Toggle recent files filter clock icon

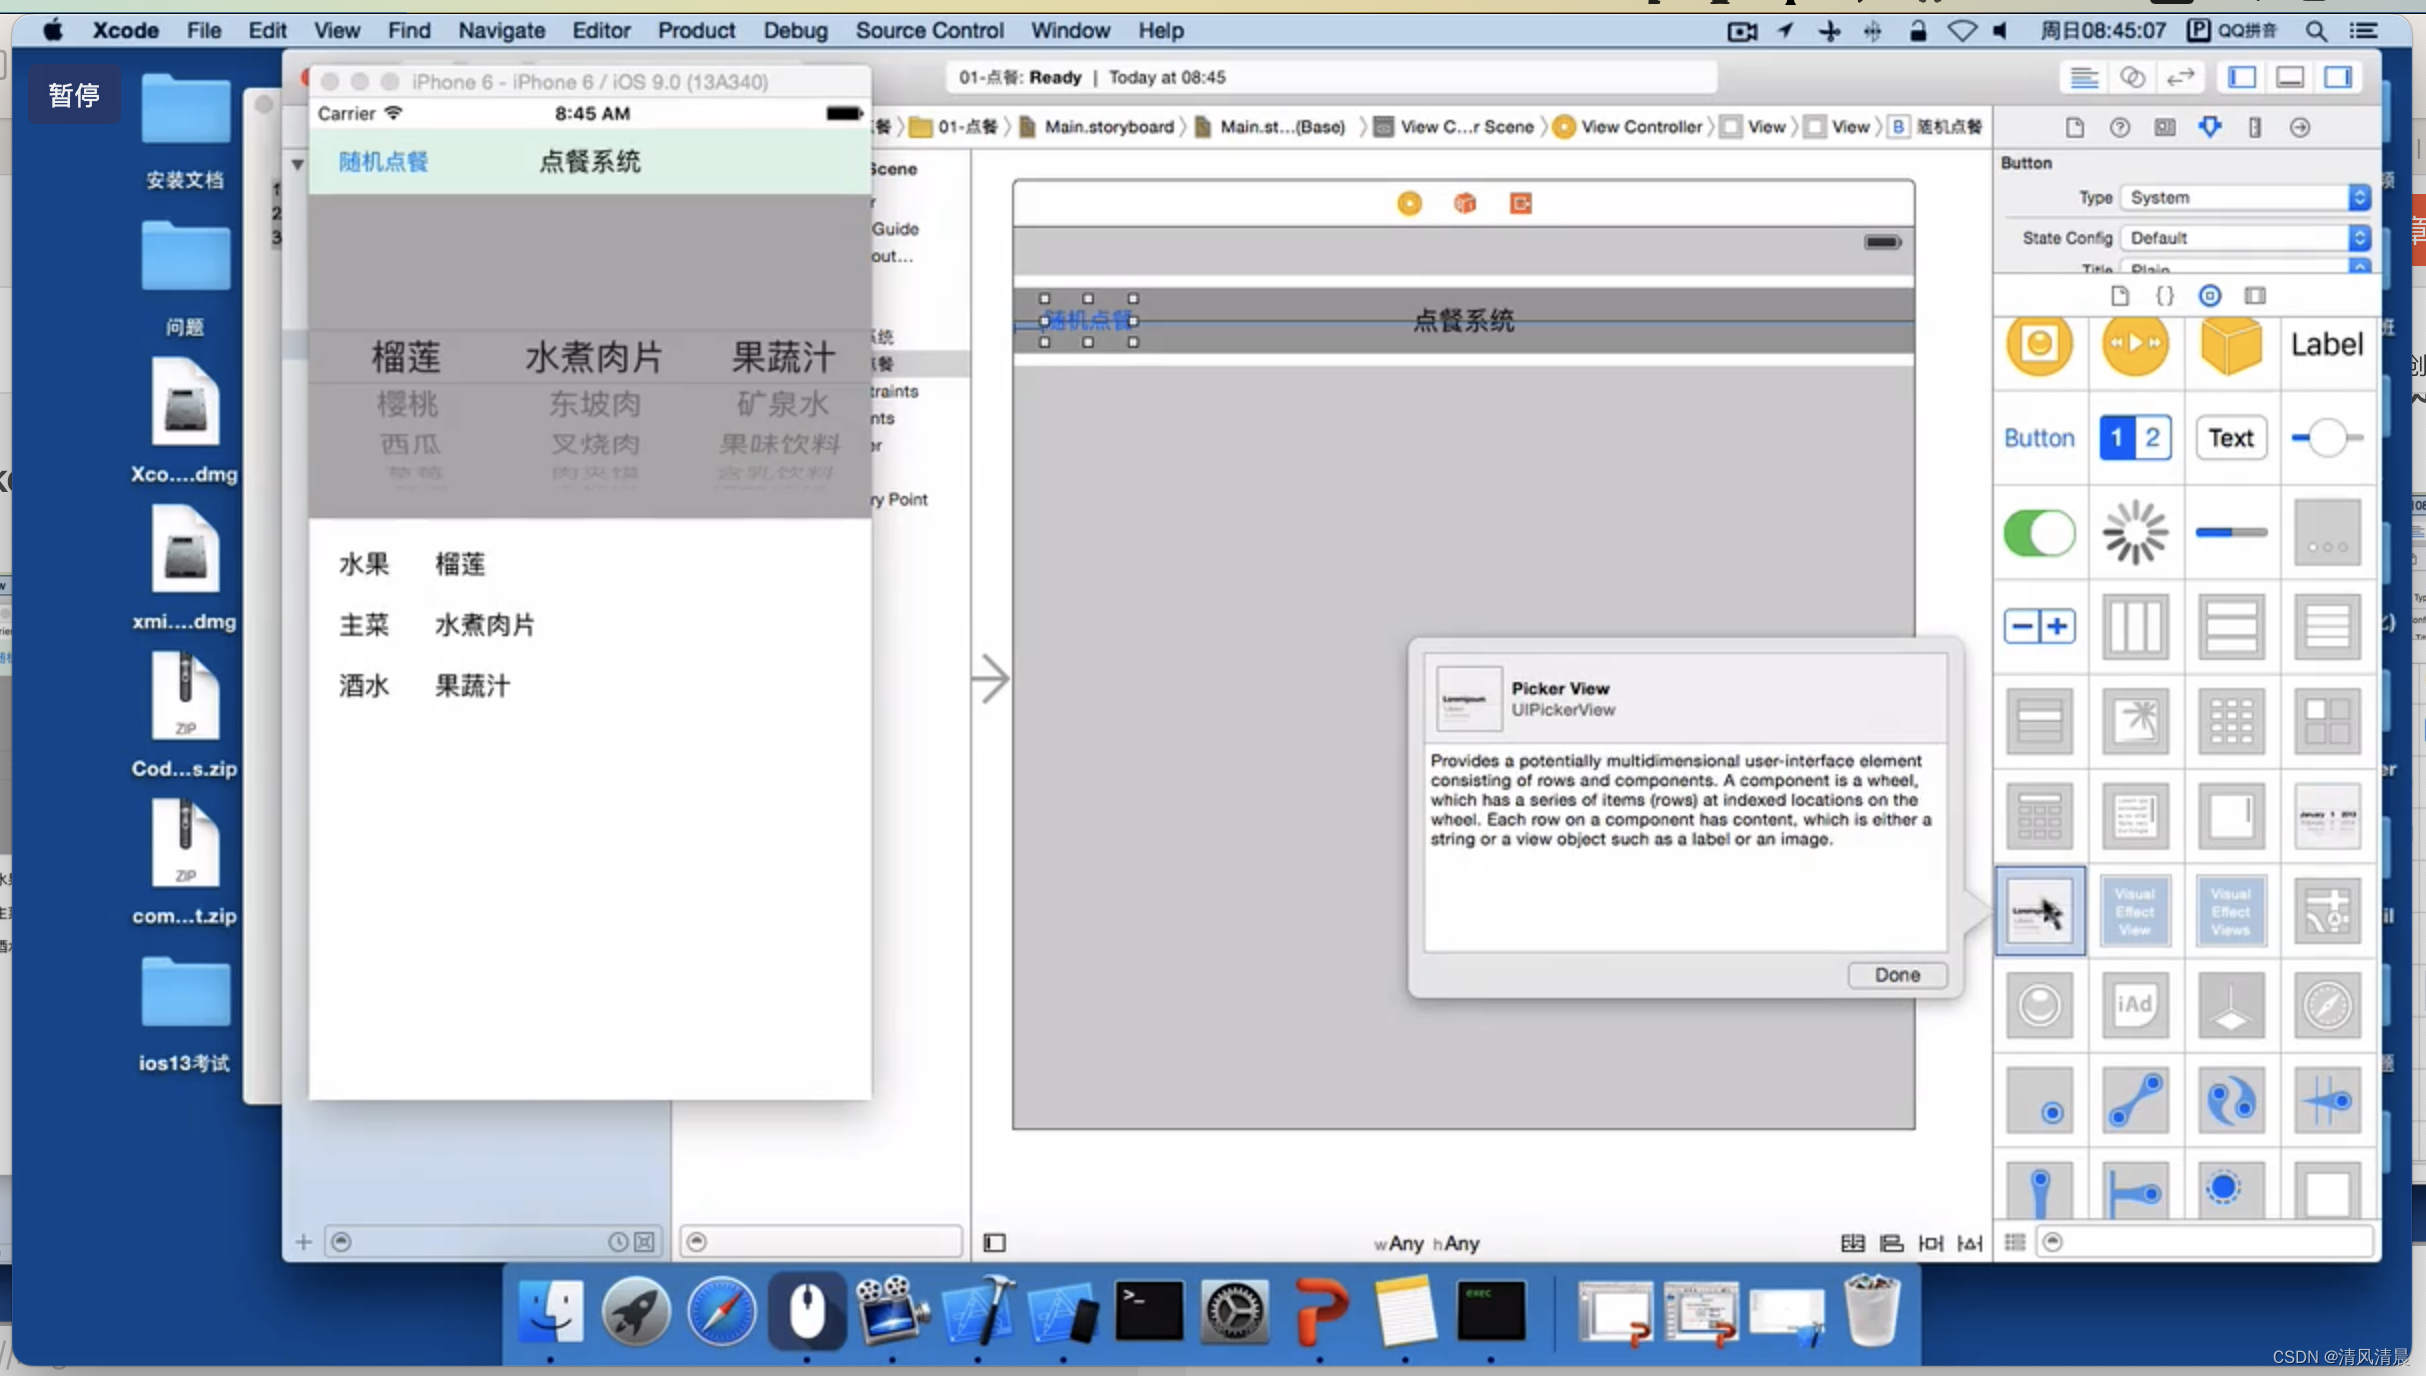618,1242
